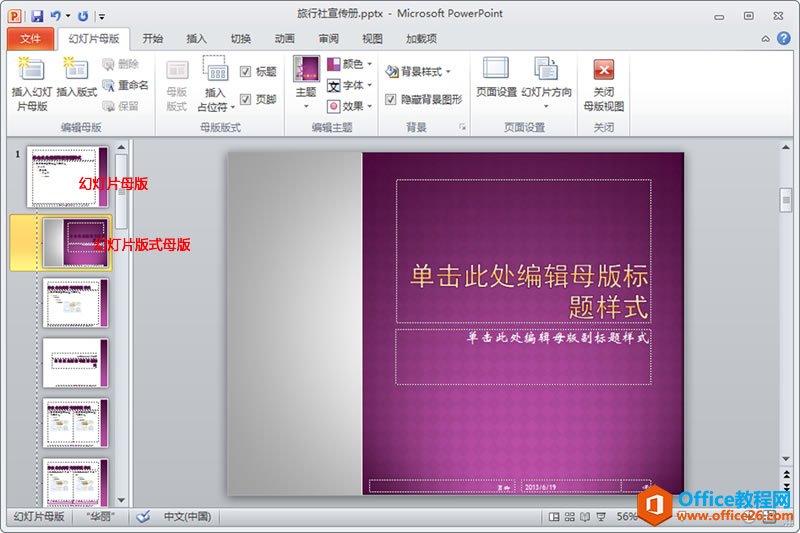Viewport: 800px width, 533px height.
Task: Click the Close Master View (关闭母版视图) button
Action: pos(603,84)
